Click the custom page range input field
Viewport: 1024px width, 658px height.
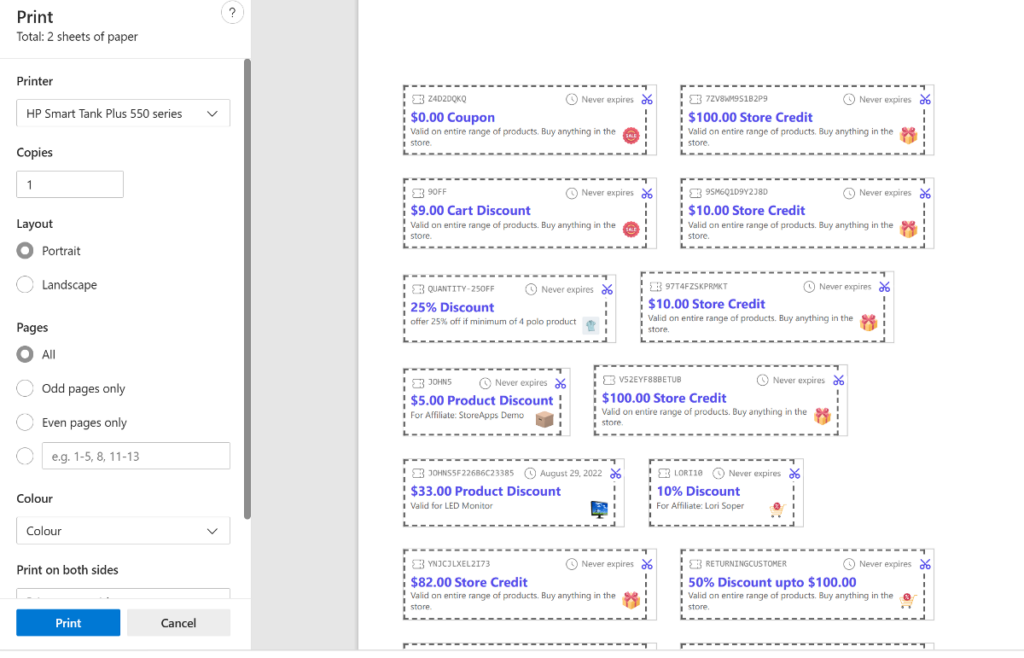point(135,455)
